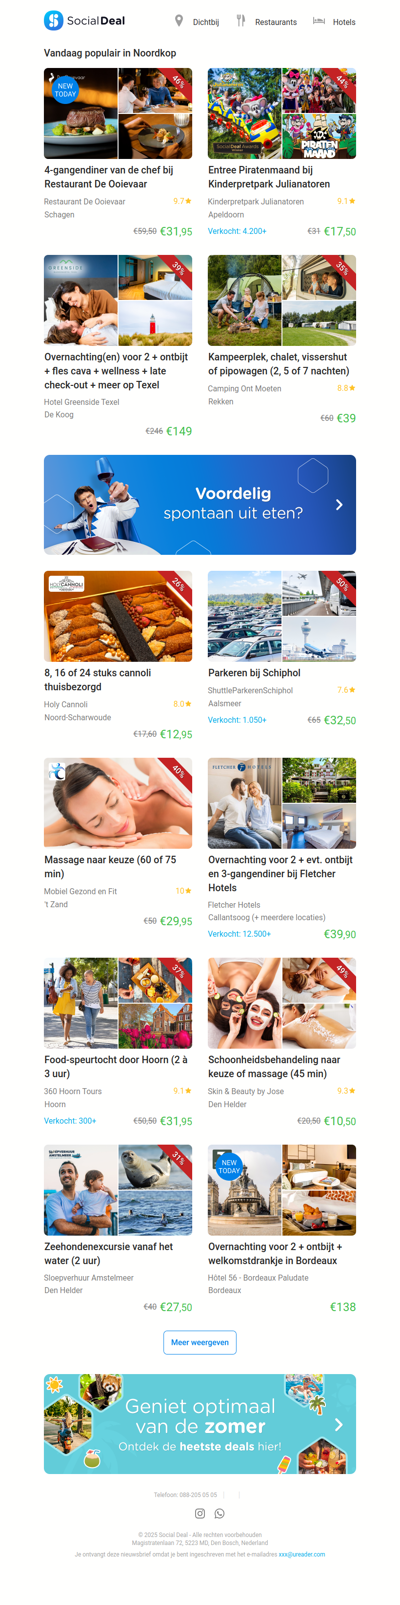Viewport: 400px width, 1605px height.
Task: Open the Instagram icon in footer
Action: [x=200, y=1513]
